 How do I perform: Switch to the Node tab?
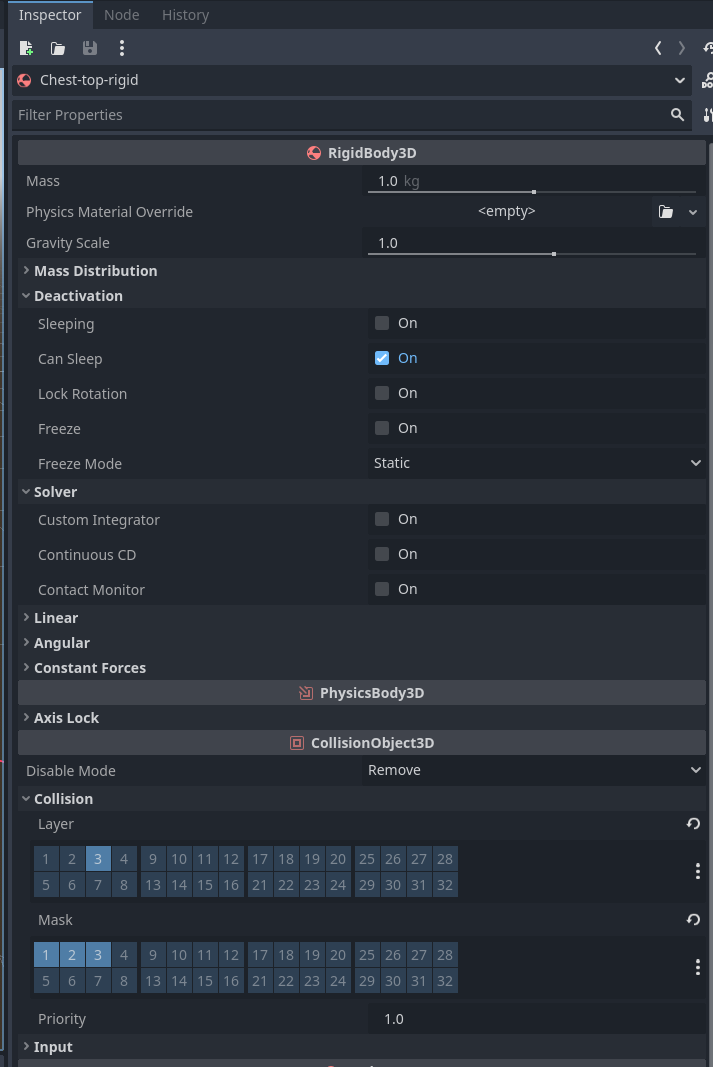[x=122, y=15]
